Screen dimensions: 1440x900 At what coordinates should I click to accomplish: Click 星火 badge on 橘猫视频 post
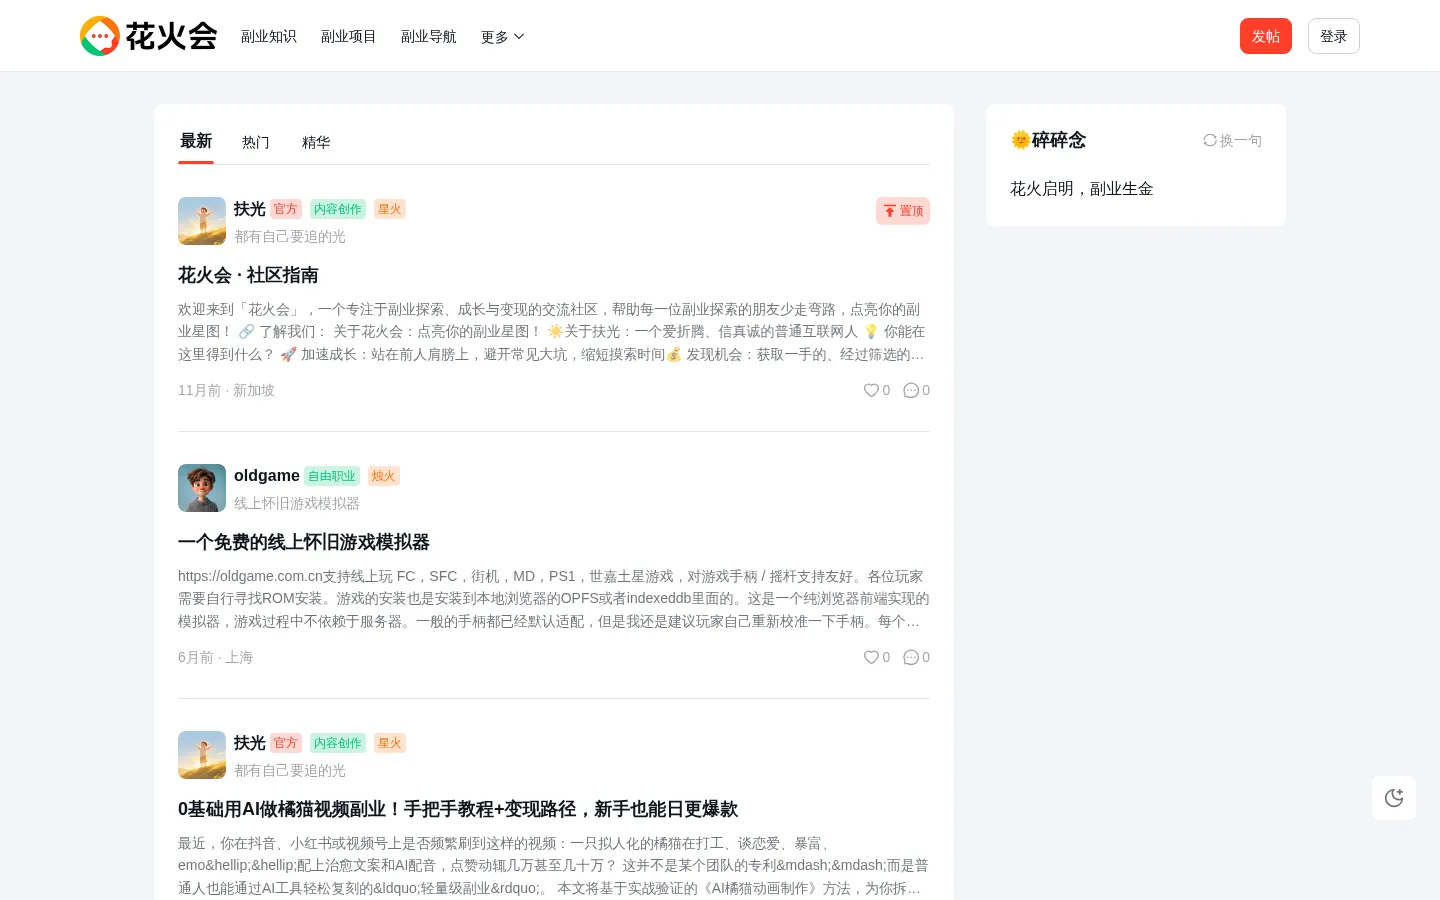tap(390, 743)
